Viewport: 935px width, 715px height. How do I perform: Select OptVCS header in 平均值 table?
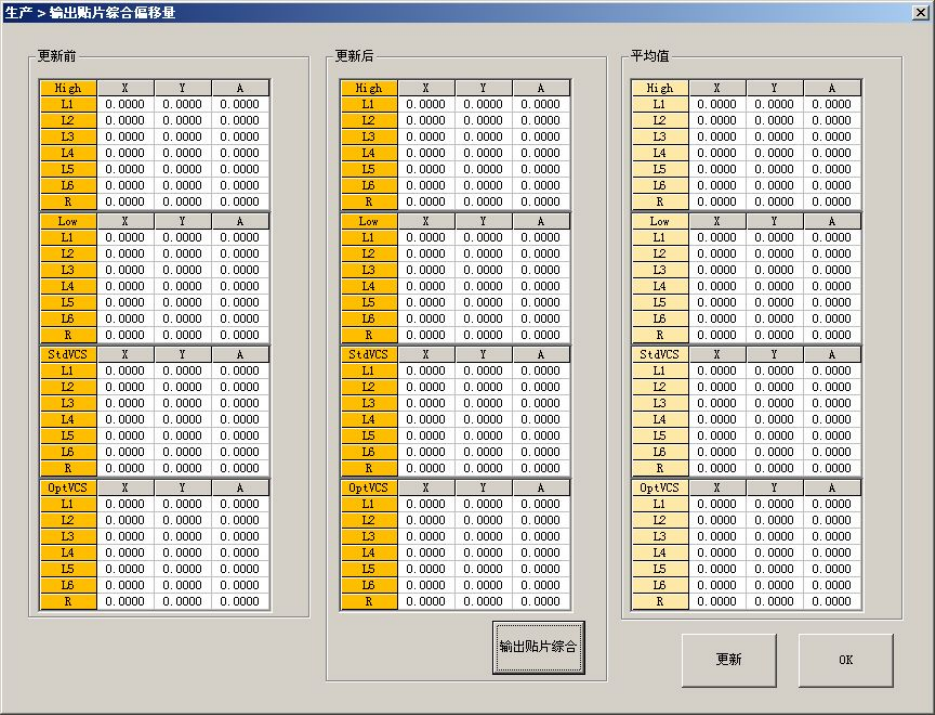pos(660,488)
